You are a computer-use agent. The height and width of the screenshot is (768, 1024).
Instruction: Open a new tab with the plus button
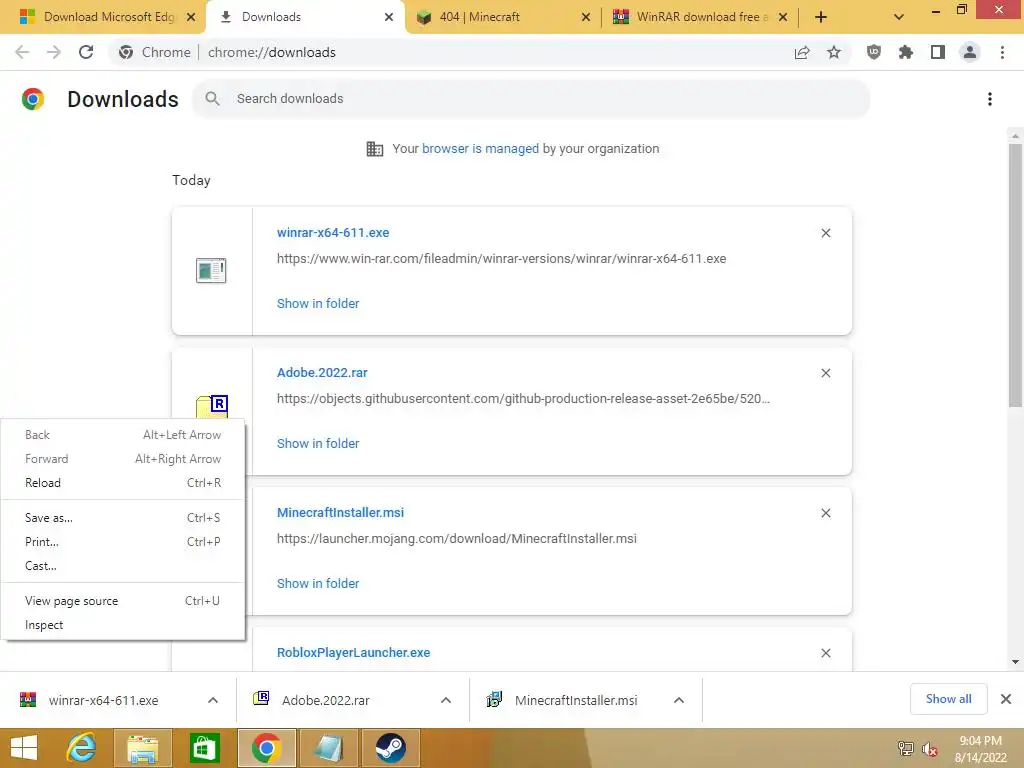(x=821, y=17)
